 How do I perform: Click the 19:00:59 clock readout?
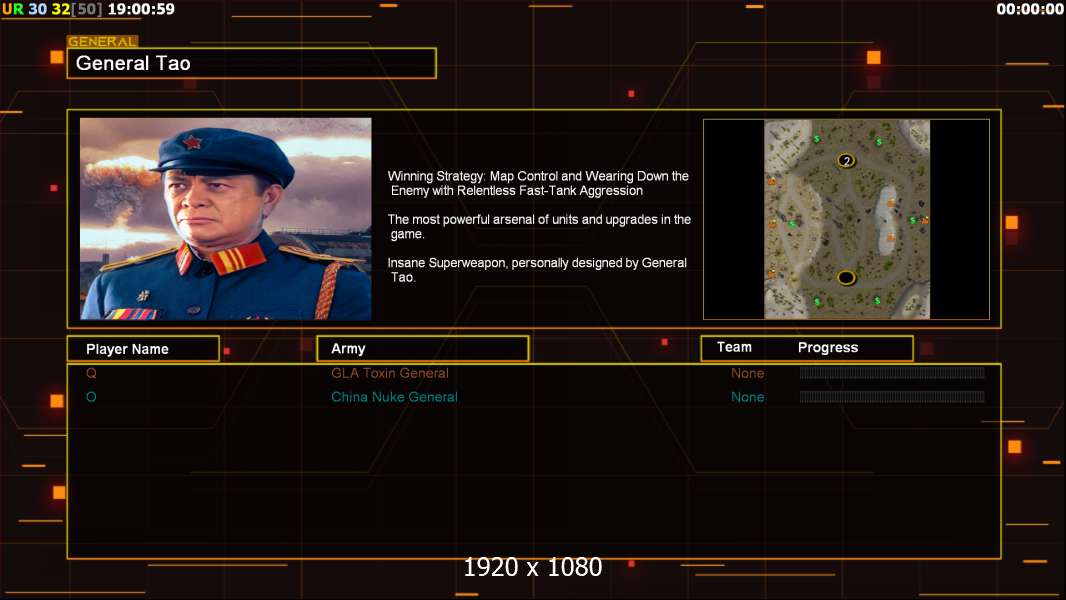click(141, 9)
